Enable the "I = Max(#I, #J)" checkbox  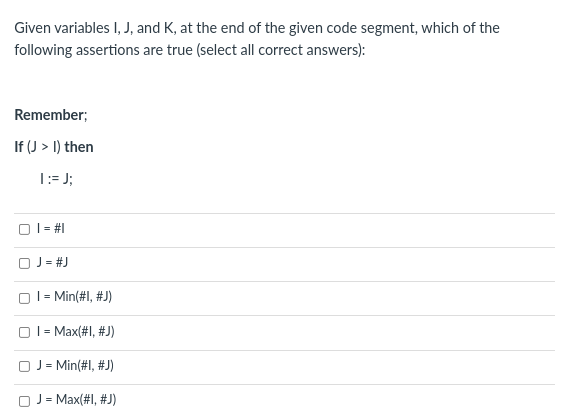pyautogui.click(x=24, y=332)
